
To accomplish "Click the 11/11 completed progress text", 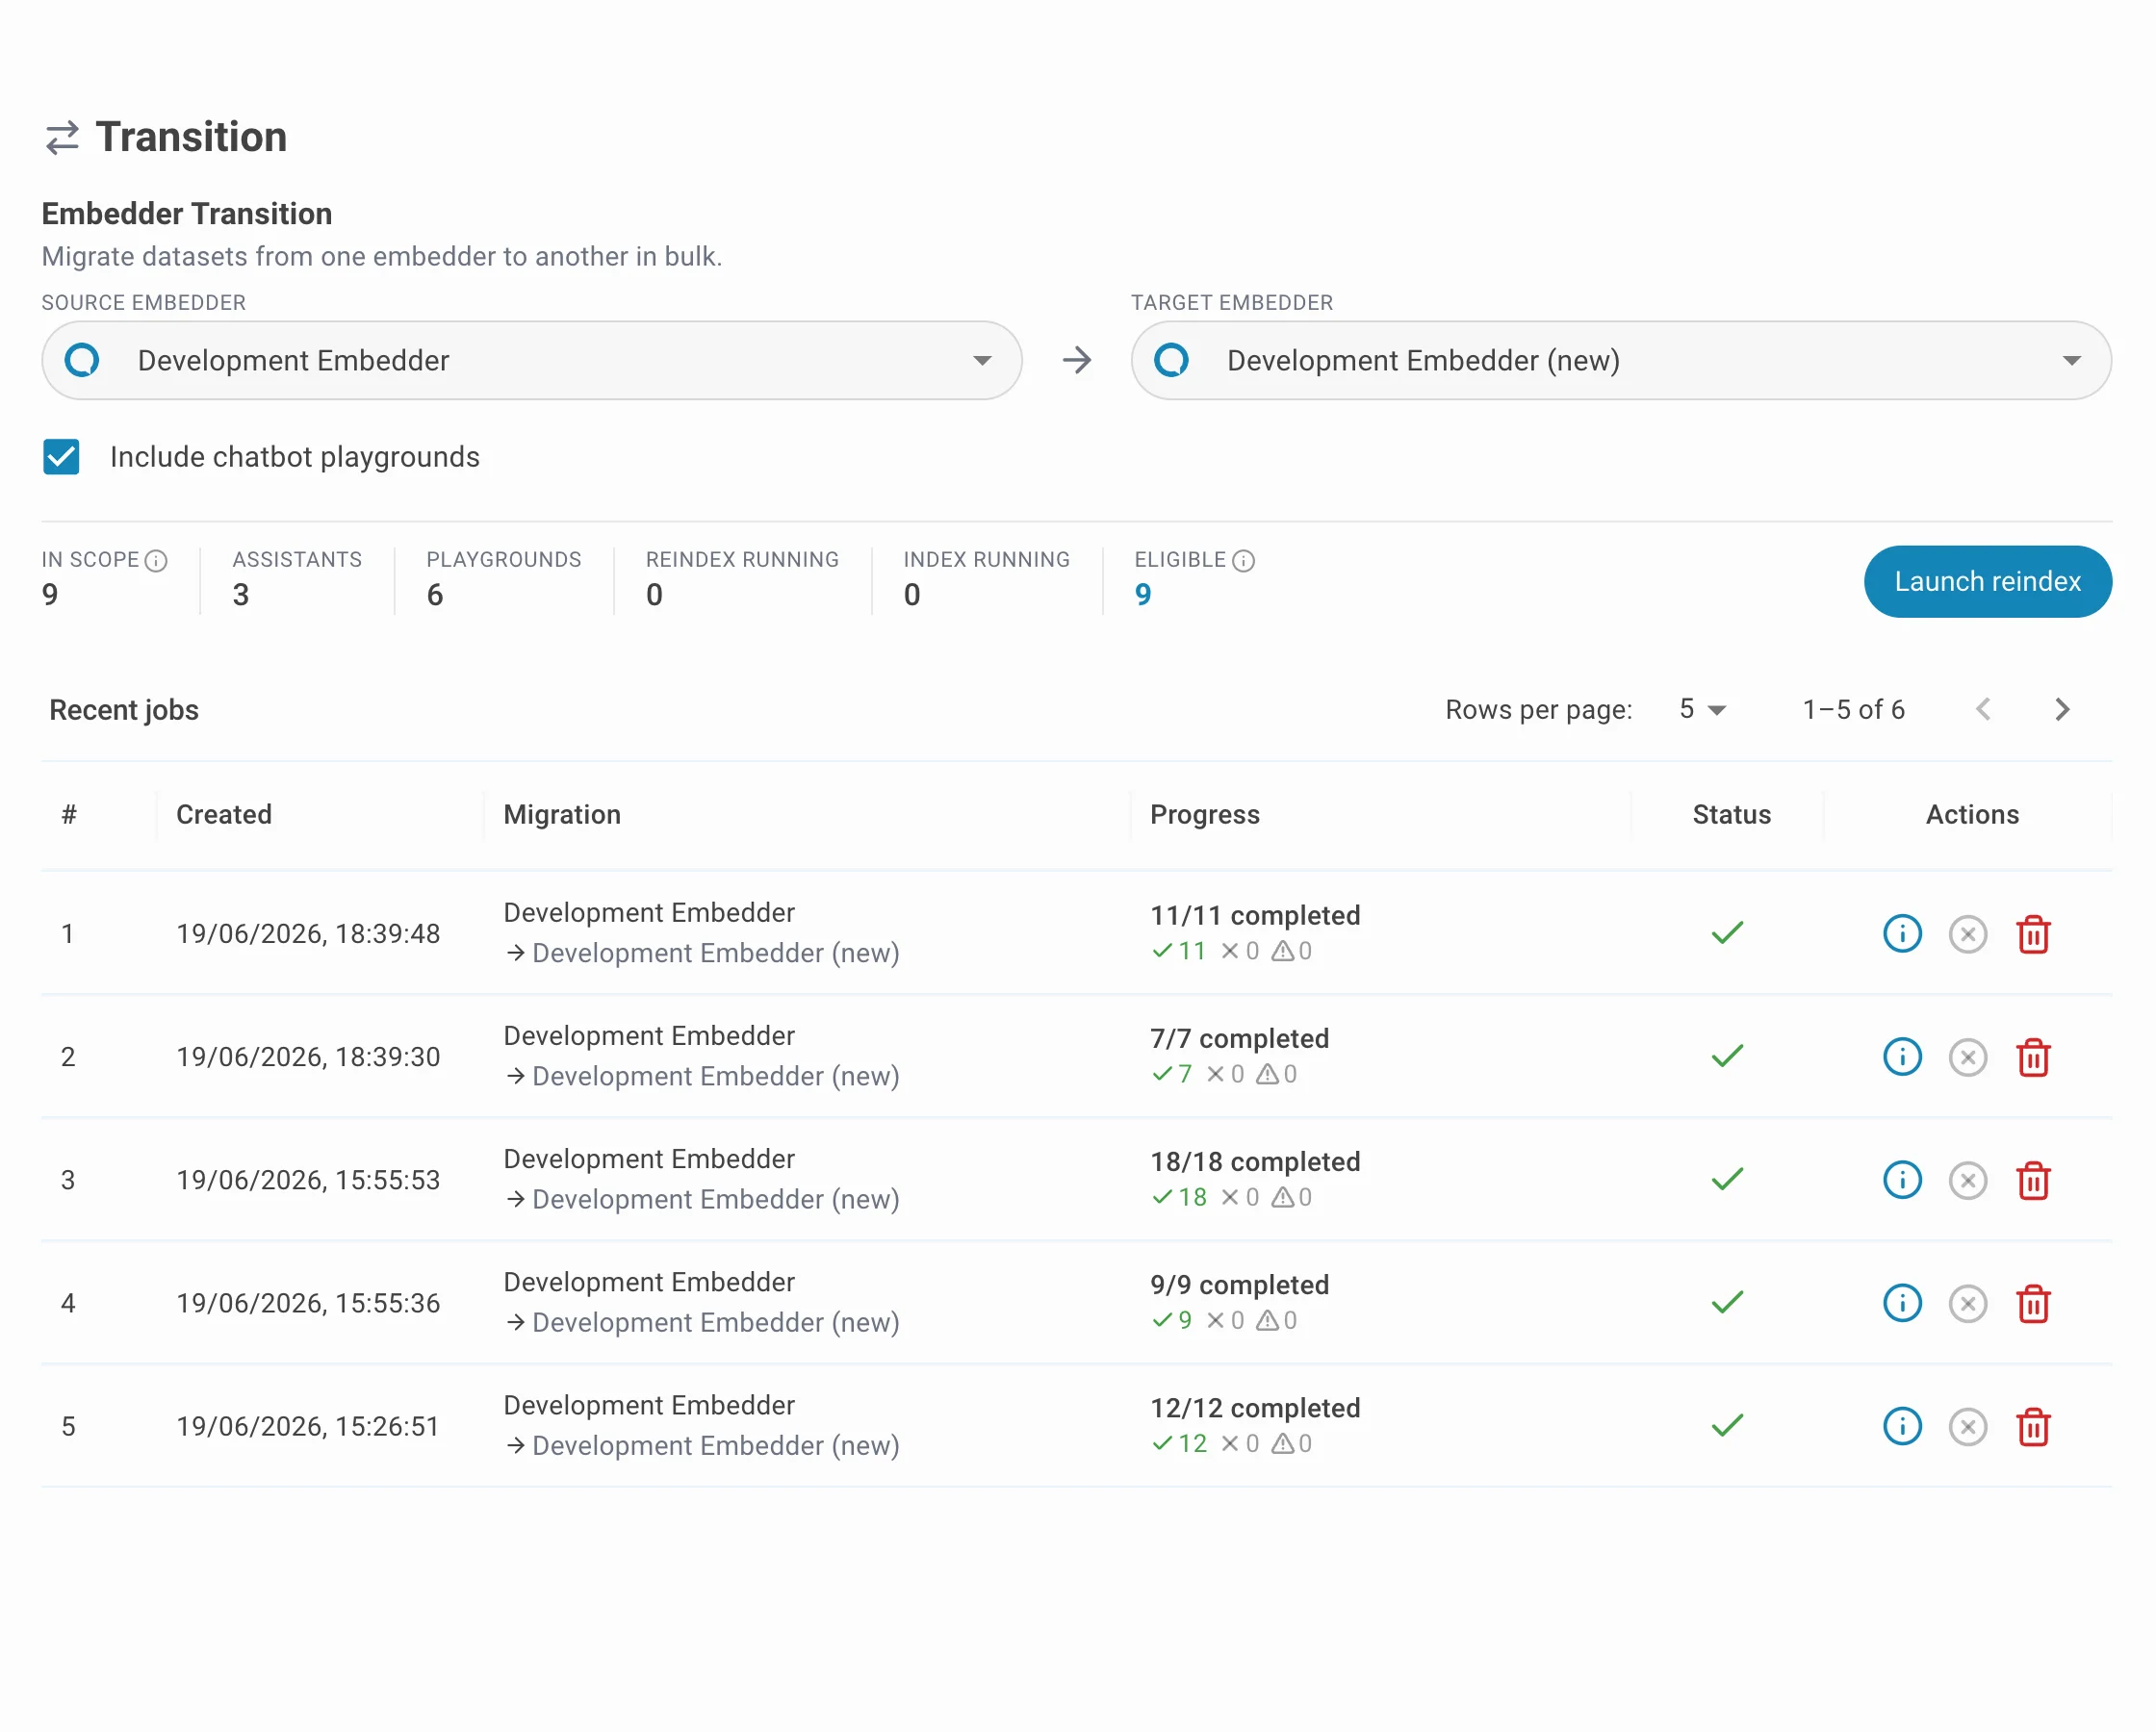I will coord(1255,915).
